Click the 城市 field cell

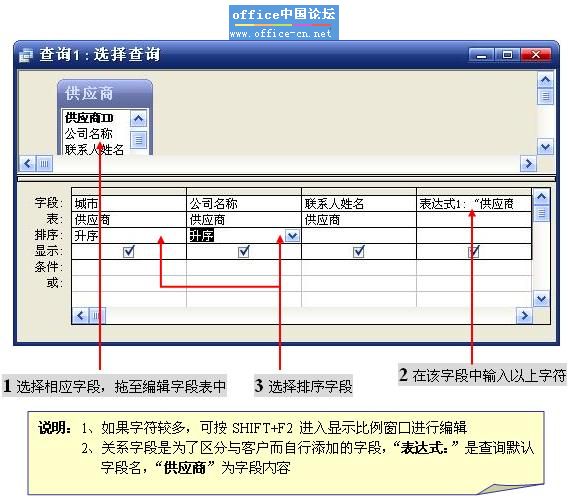coord(129,204)
